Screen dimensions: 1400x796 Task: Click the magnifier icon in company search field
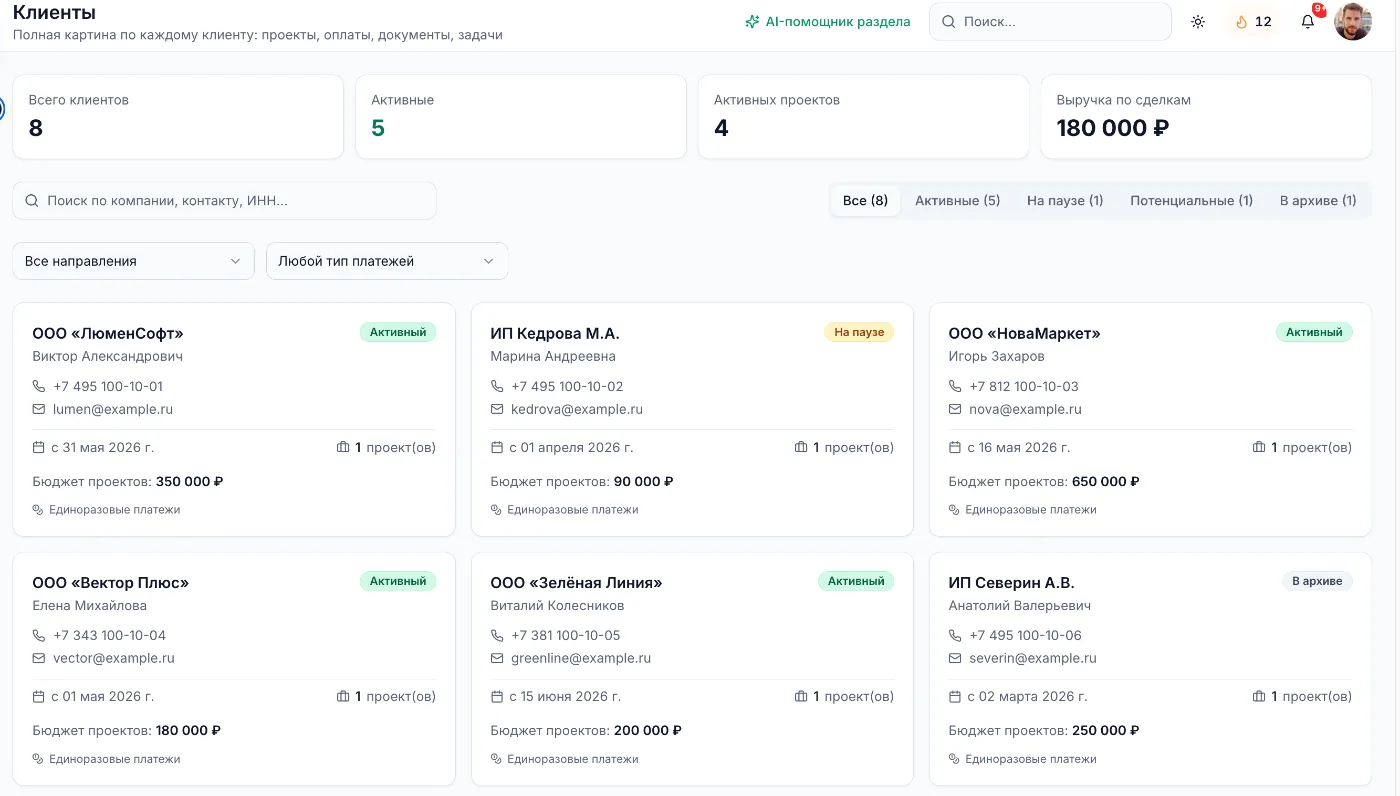pos(32,201)
